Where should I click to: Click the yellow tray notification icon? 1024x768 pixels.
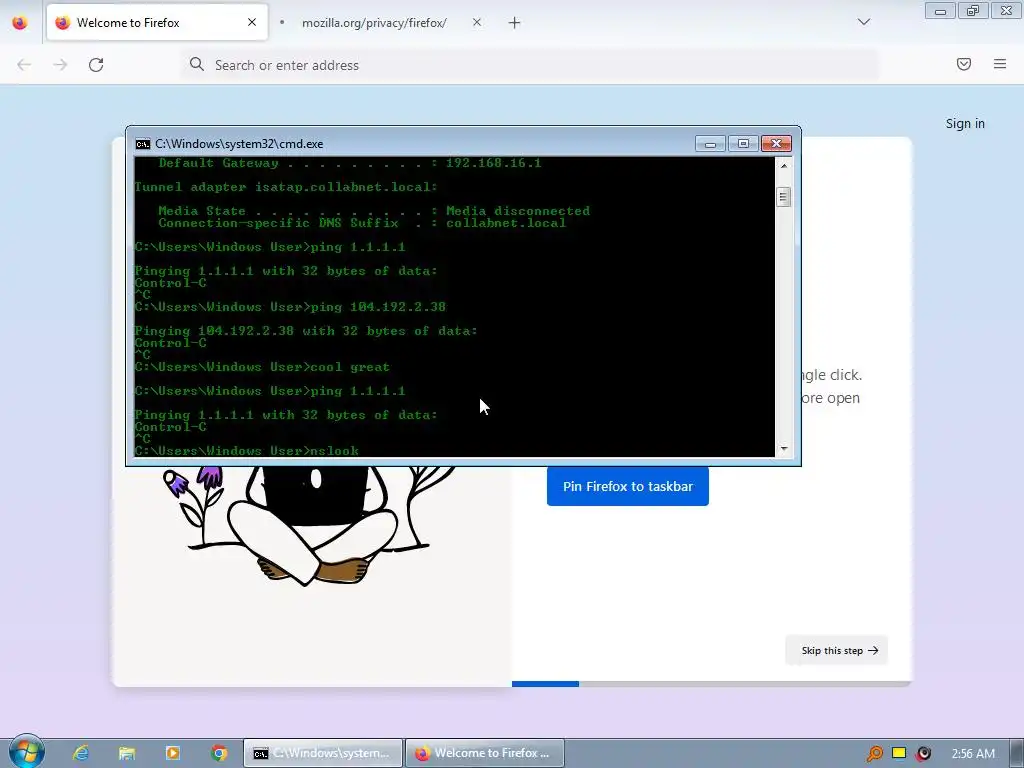coord(899,753)
